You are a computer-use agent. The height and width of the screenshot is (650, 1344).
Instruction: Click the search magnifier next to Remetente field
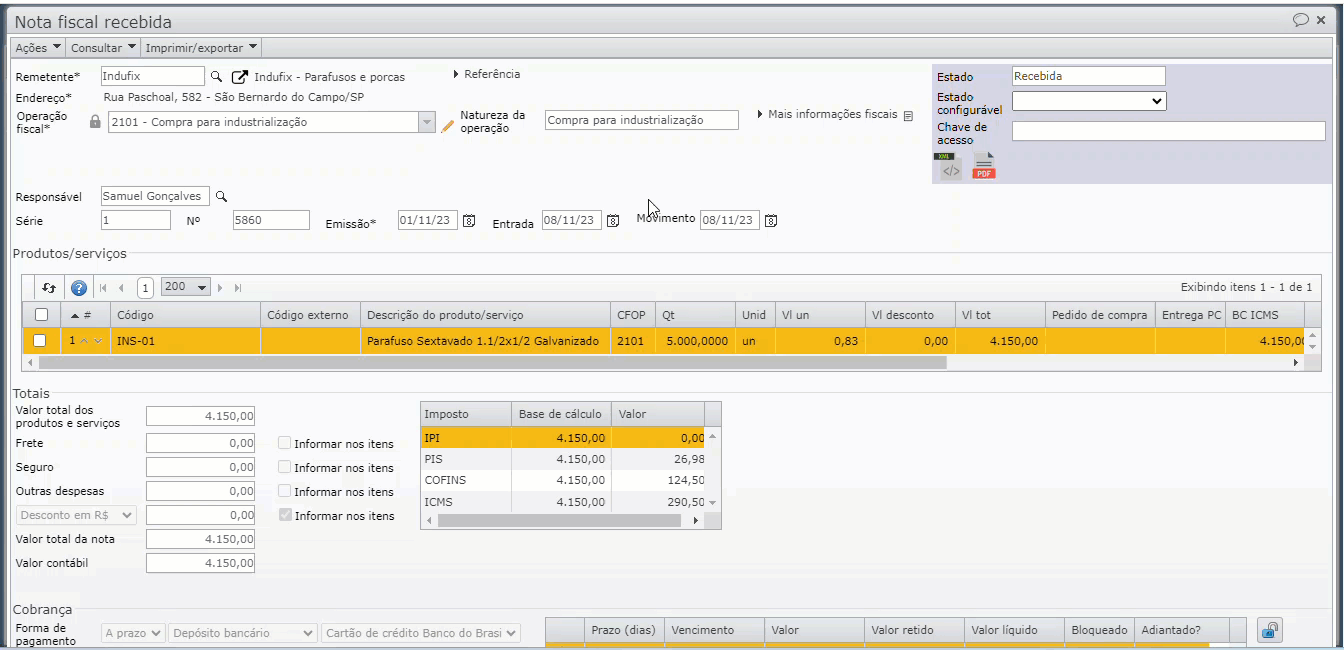click(216, 77)
